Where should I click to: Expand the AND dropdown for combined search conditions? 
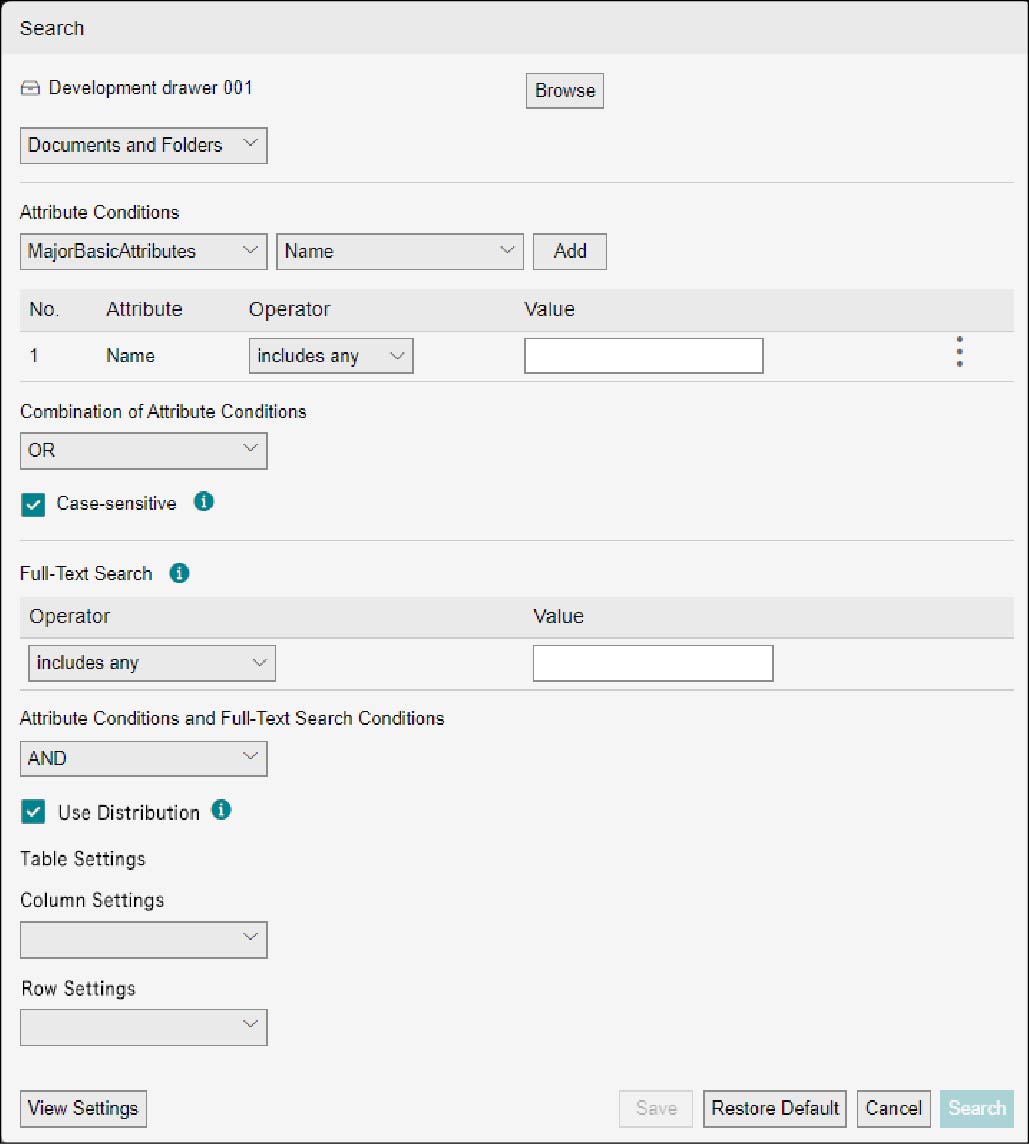pyautogui.click(x=143, y=758)
